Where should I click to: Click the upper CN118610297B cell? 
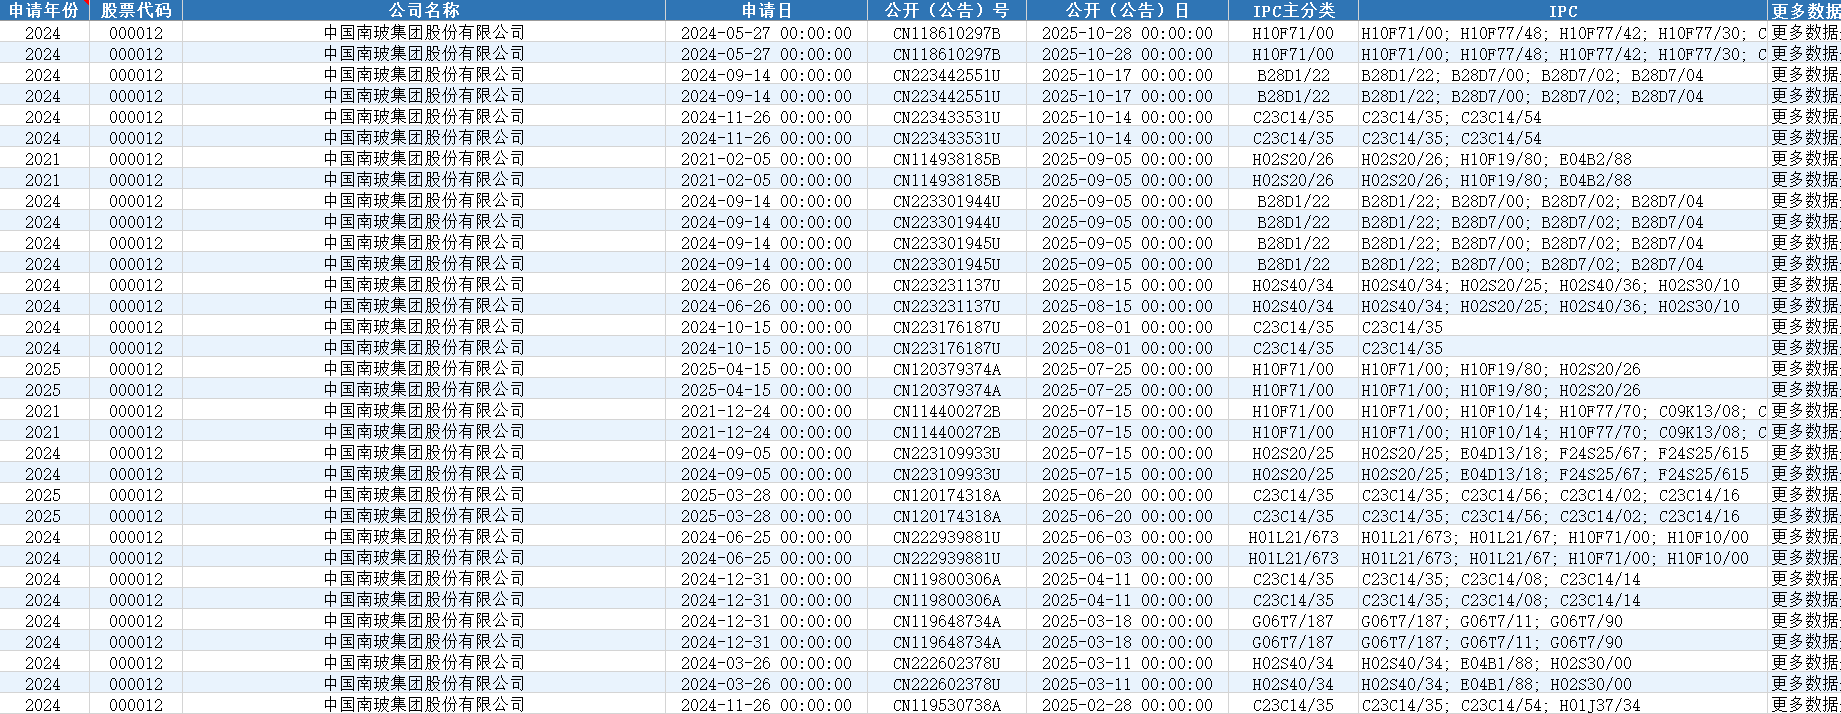(947, 32)
